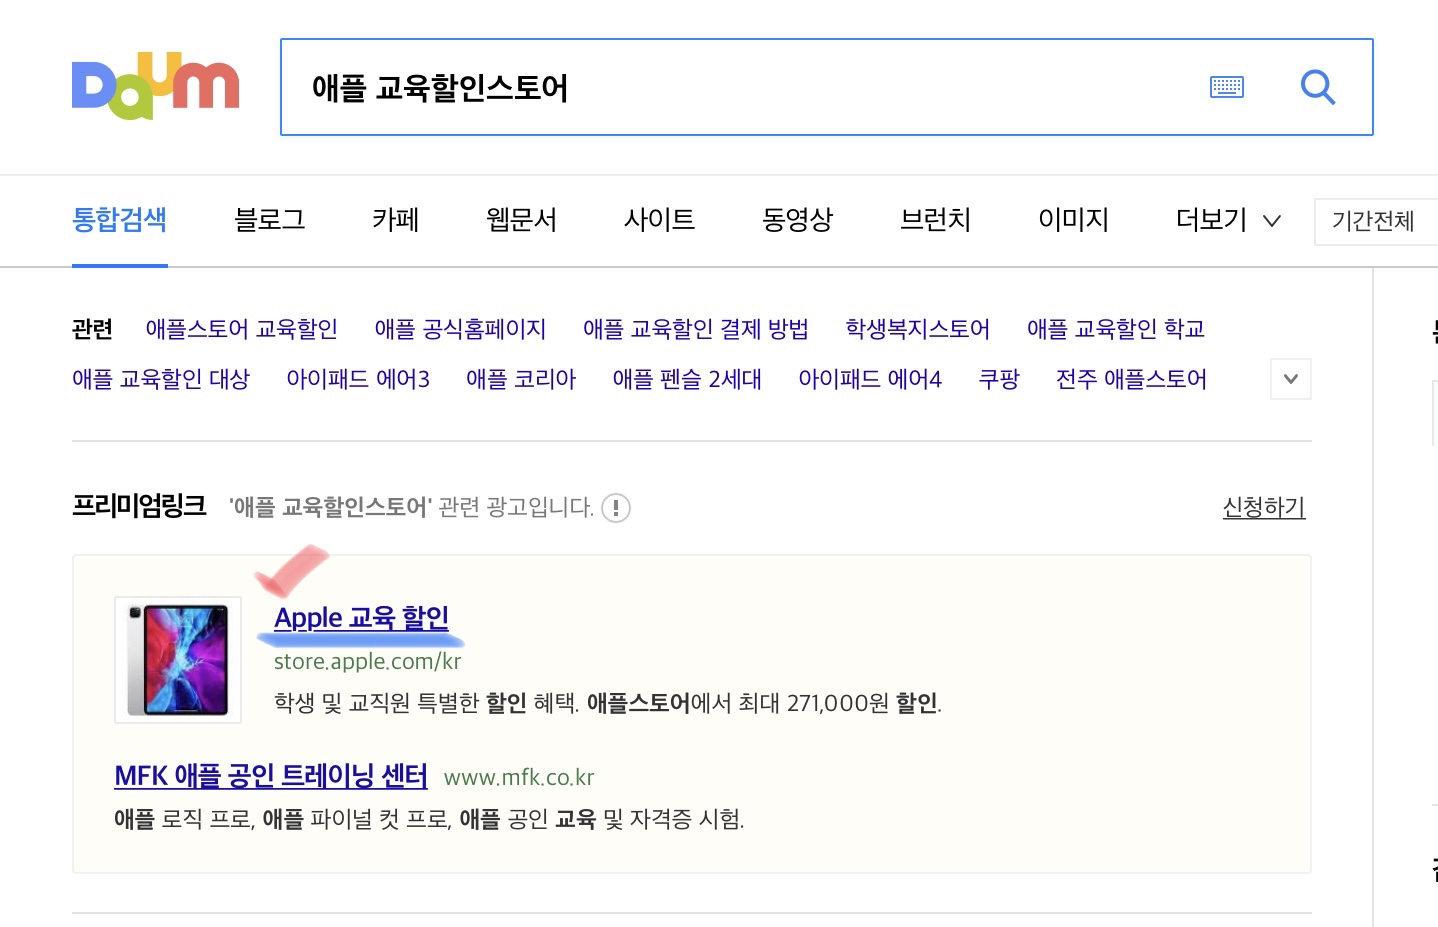Click related search 애플 공식홈페이지

460,329
